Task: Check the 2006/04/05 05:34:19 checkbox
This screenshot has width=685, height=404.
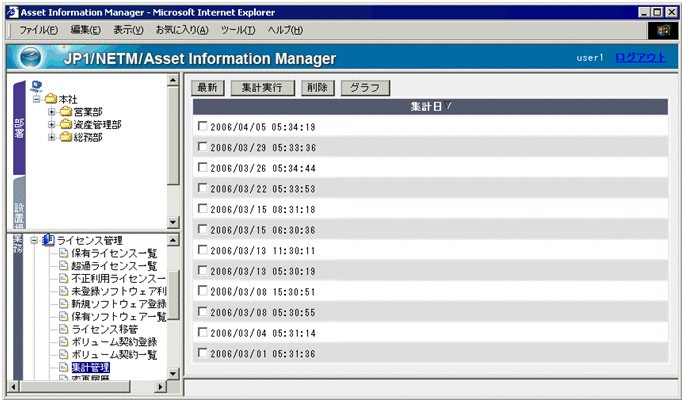Action: (x=202, y=126)
